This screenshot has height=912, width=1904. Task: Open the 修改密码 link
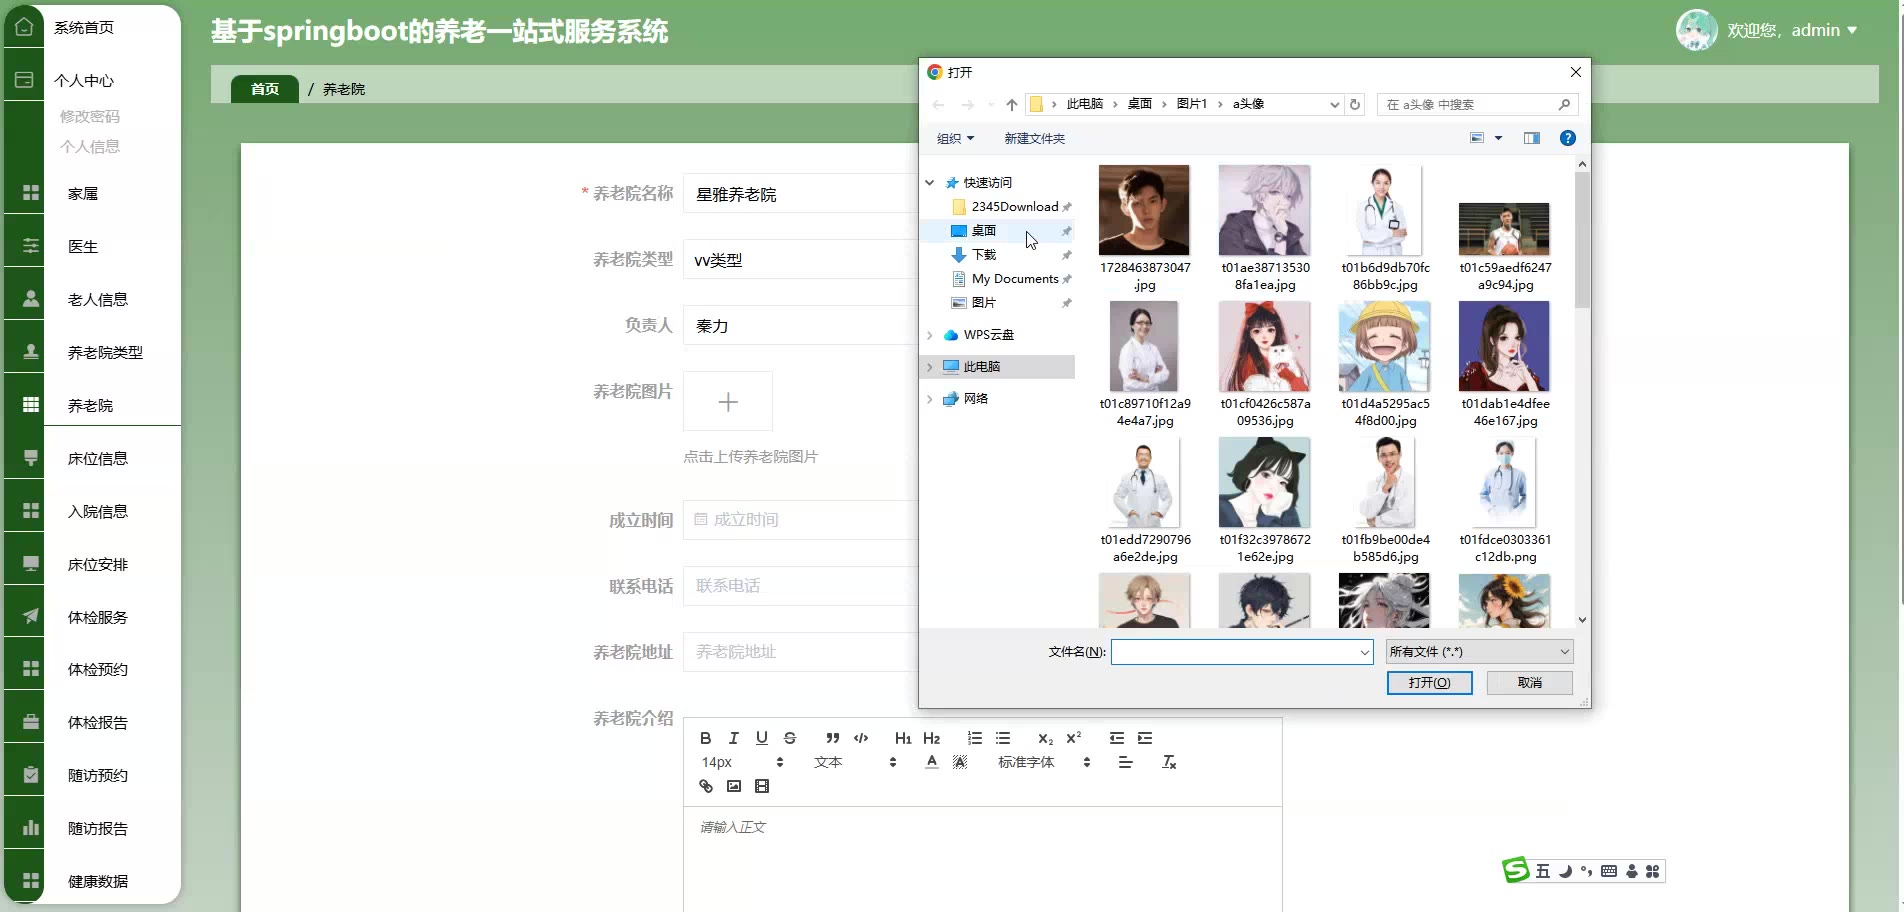tap(90, 116)
